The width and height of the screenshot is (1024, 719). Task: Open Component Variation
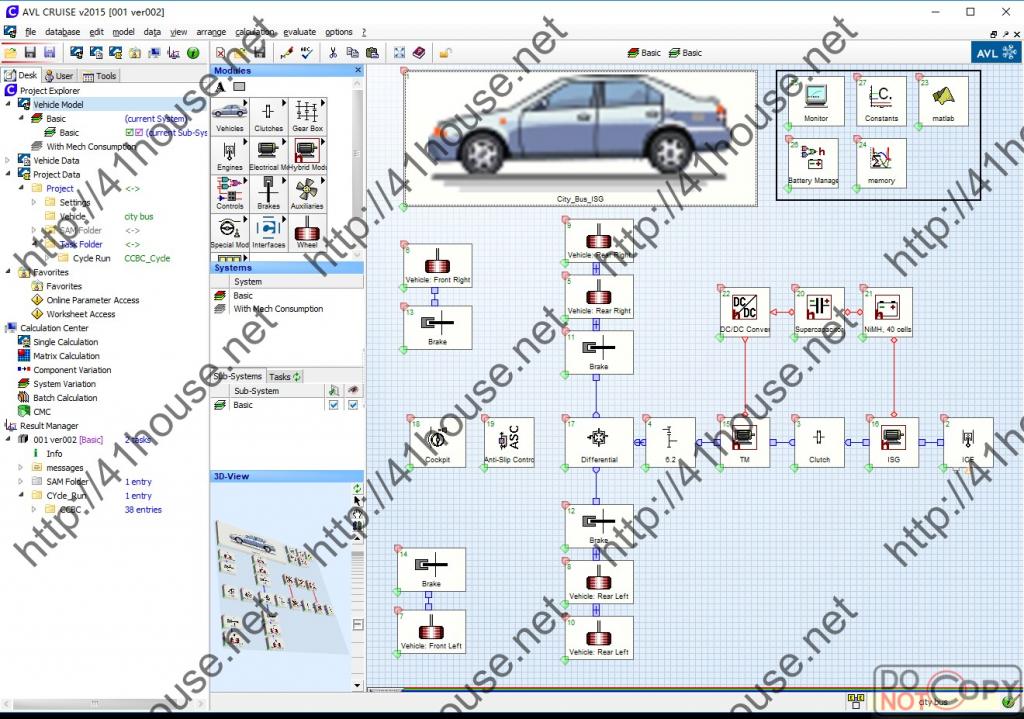(x=72, y=370)
